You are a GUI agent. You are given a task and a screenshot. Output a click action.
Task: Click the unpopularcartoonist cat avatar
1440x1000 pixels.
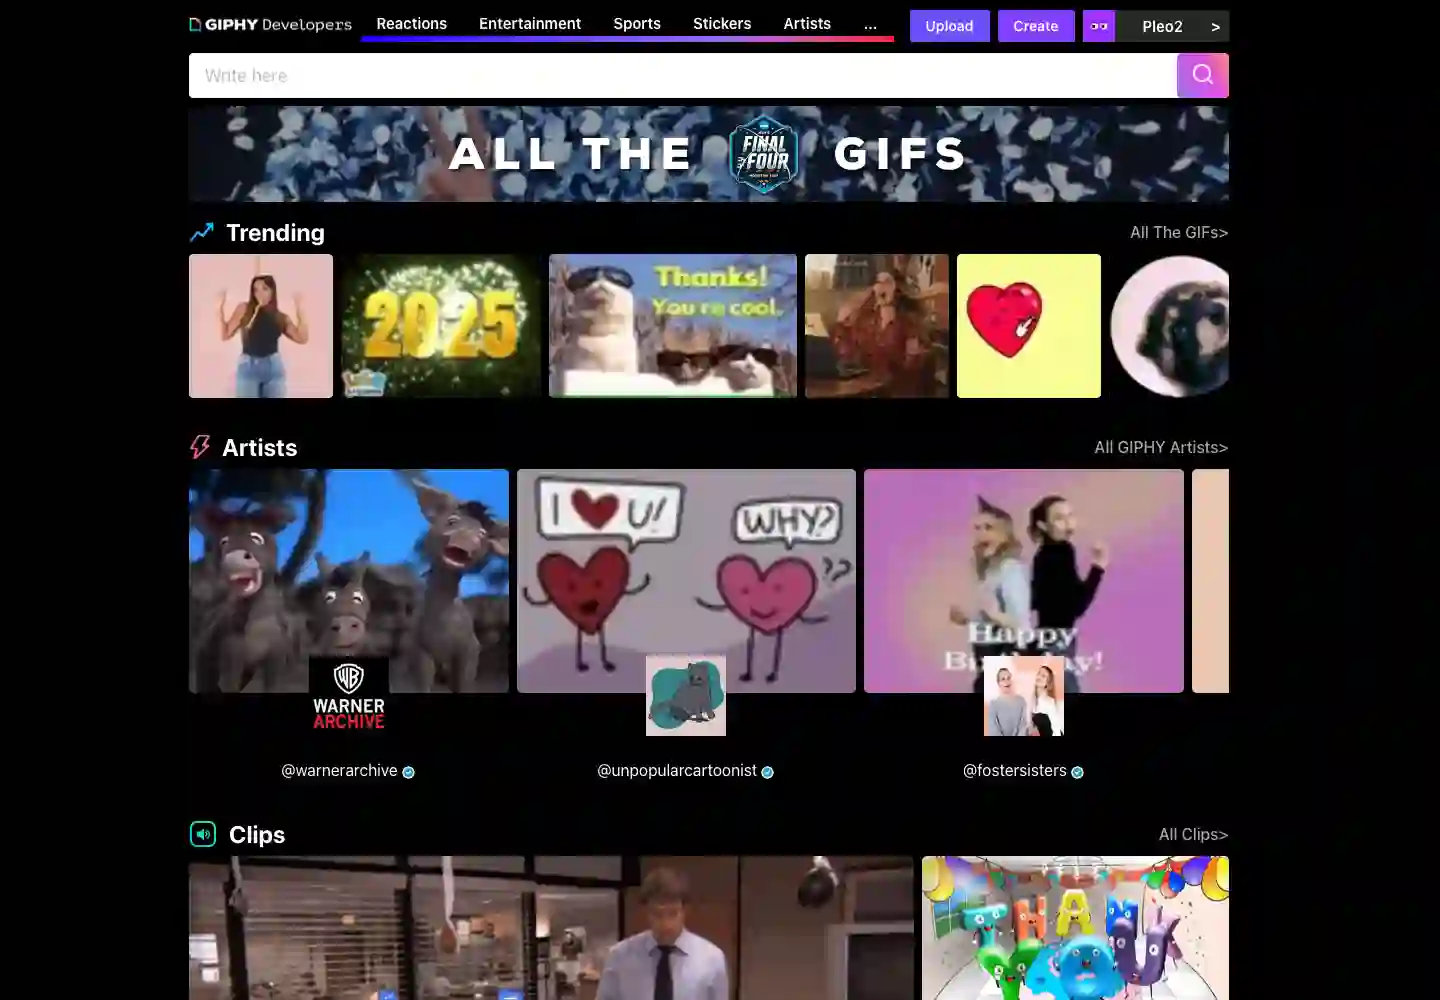point(686,696)
